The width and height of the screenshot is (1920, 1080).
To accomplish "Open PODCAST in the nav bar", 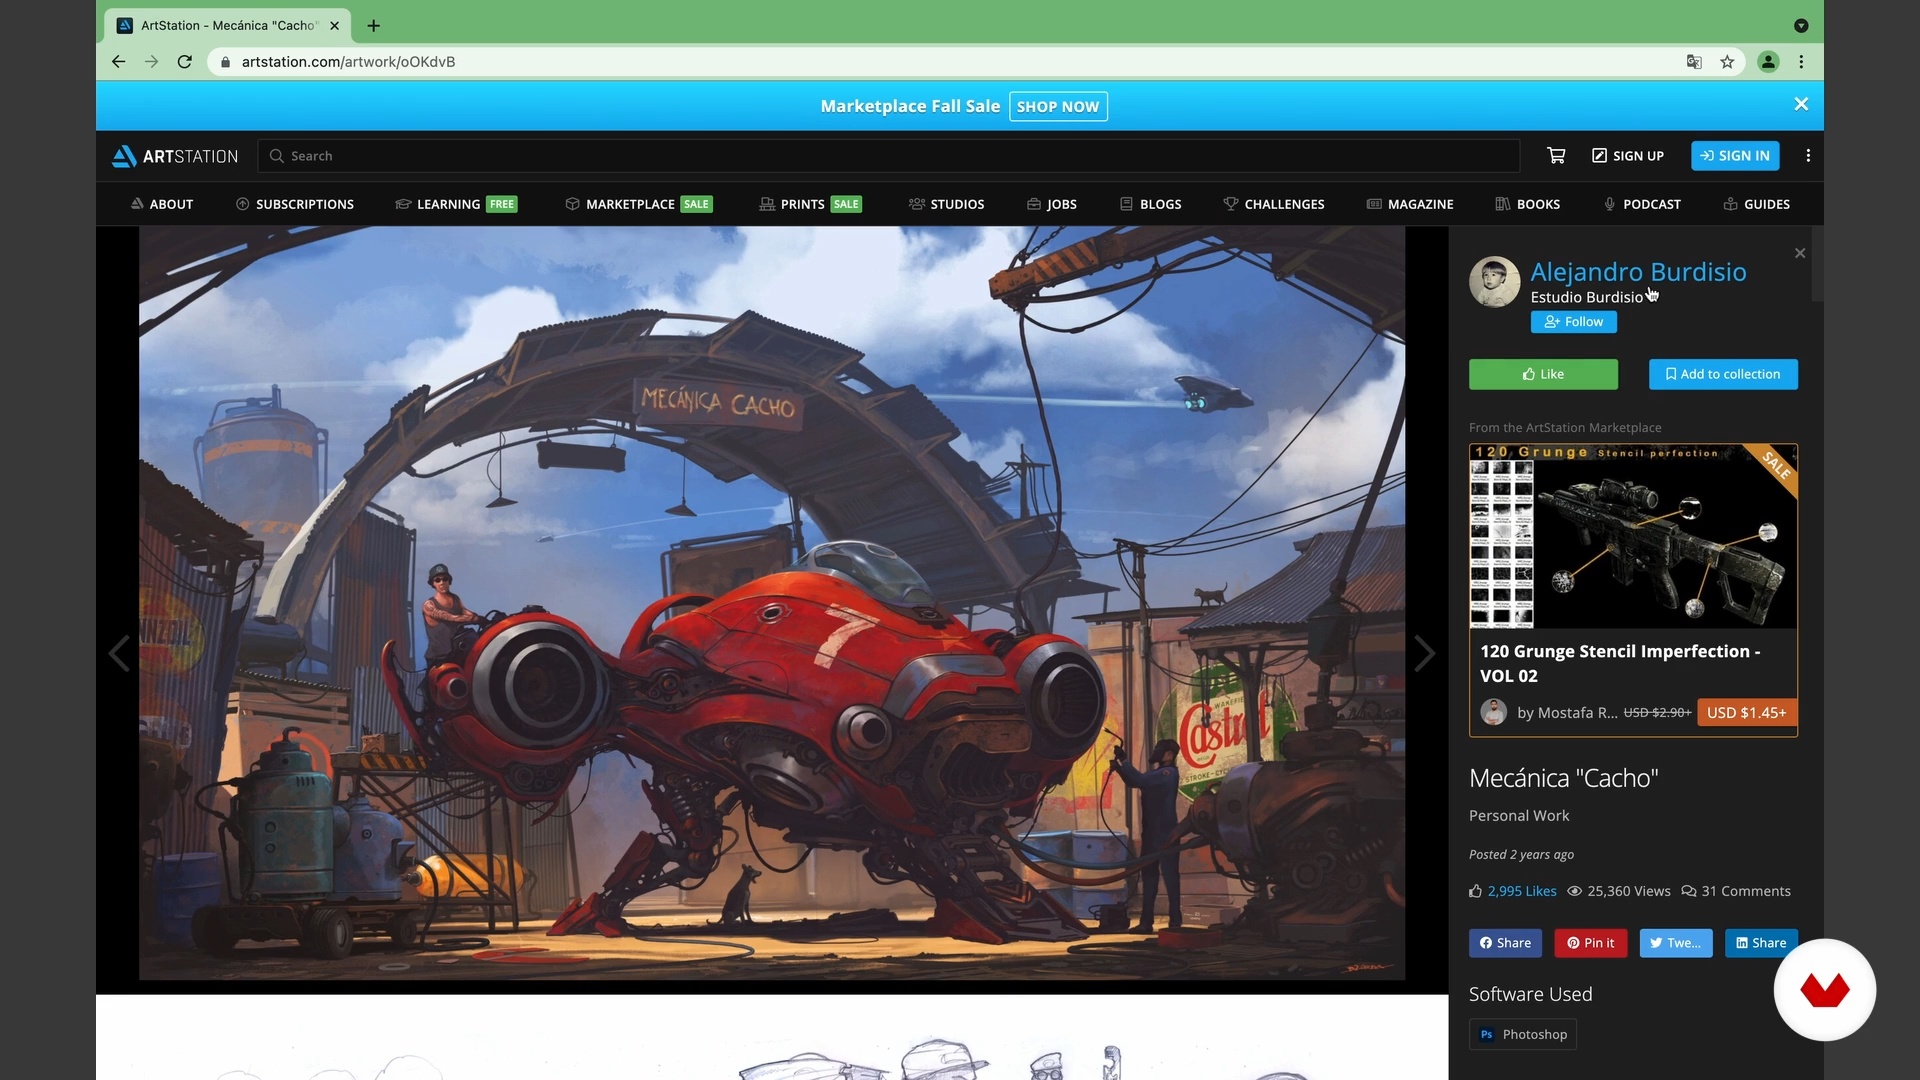I will click(x=1642, y=204).
